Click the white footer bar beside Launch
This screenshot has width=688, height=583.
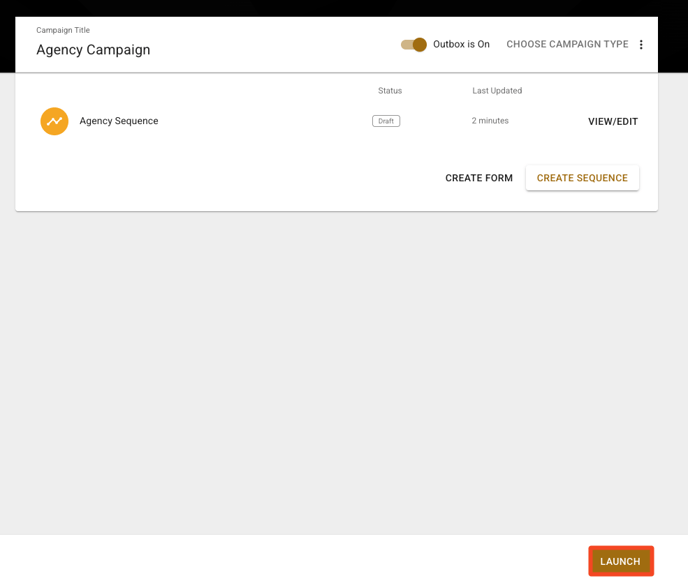point(300,560)
